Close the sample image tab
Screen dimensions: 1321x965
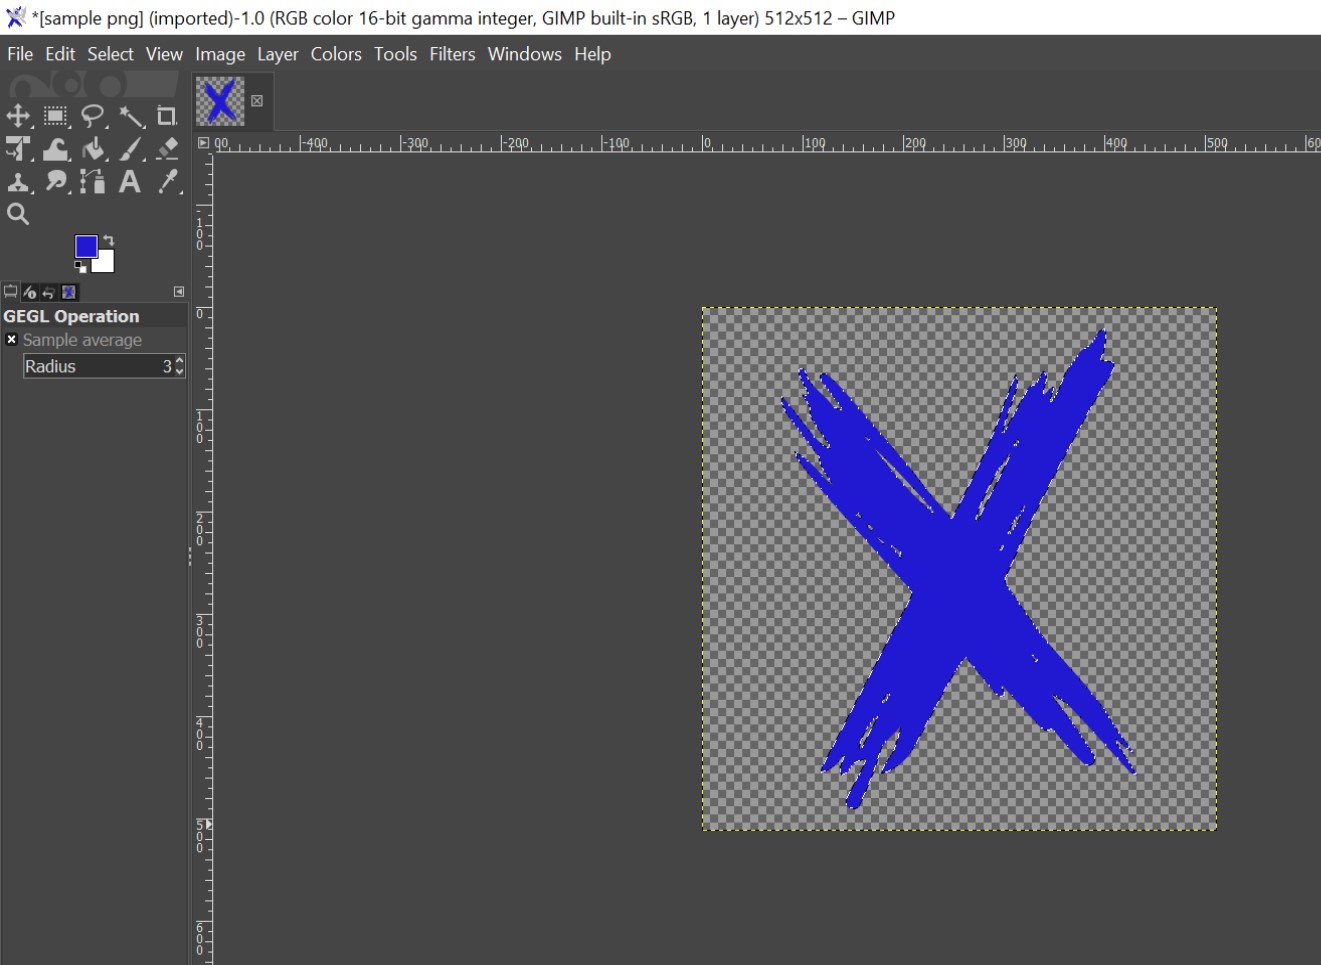click(x=257, y=101)
